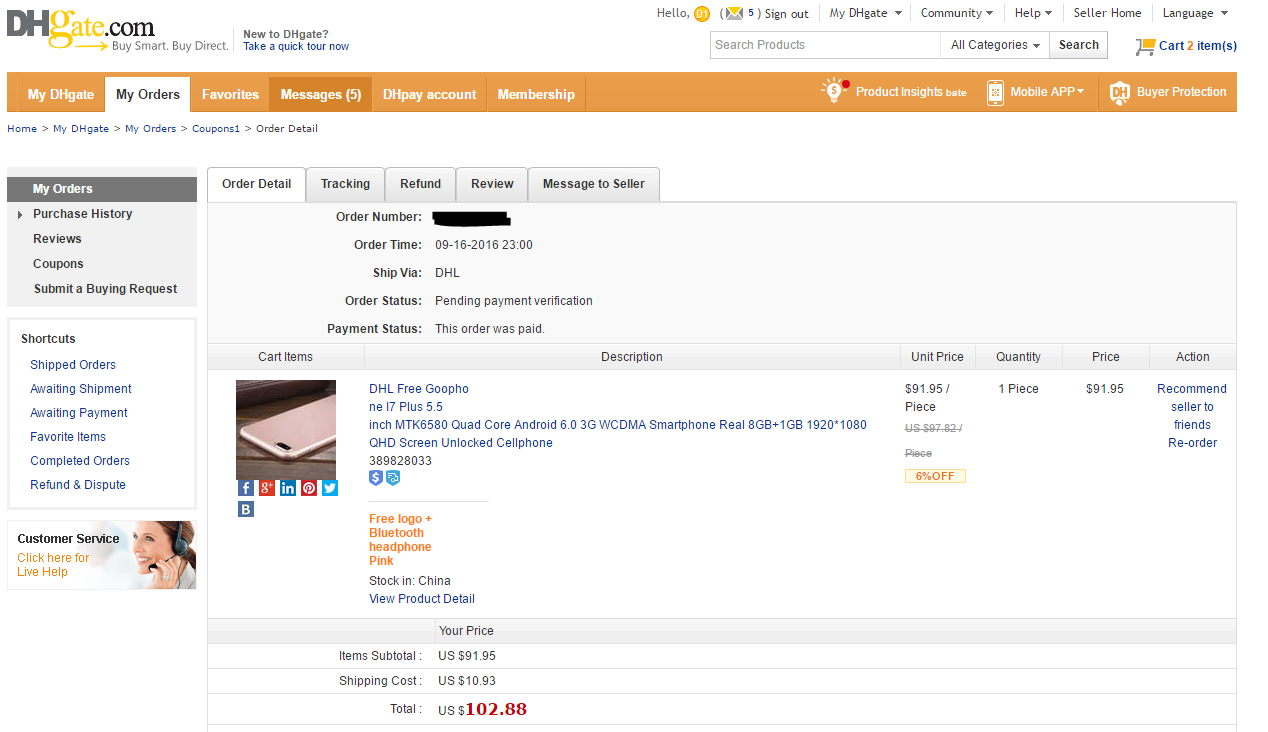Viewport: 1268px width, 732px height.
Task: Share product on Facebook
Action: click(x=246, y=488)
